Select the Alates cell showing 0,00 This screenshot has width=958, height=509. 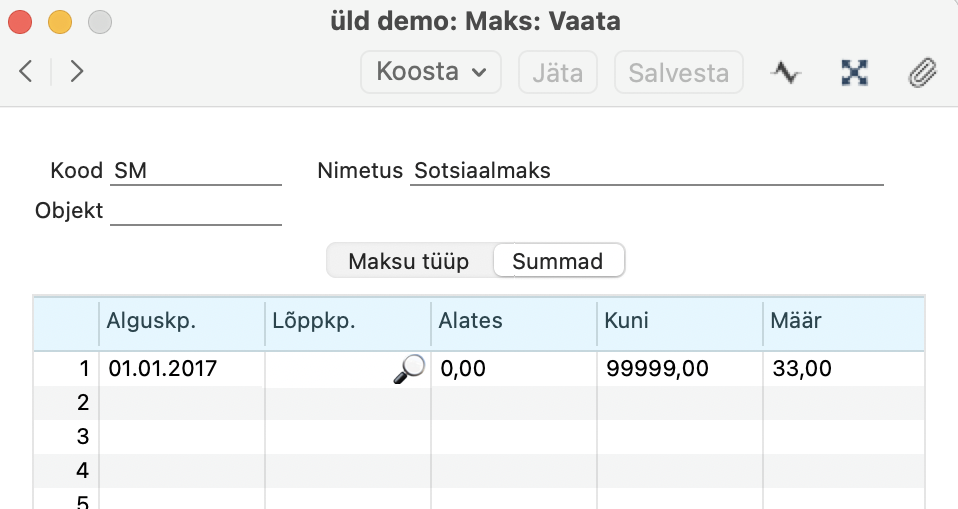pos(514,368)
